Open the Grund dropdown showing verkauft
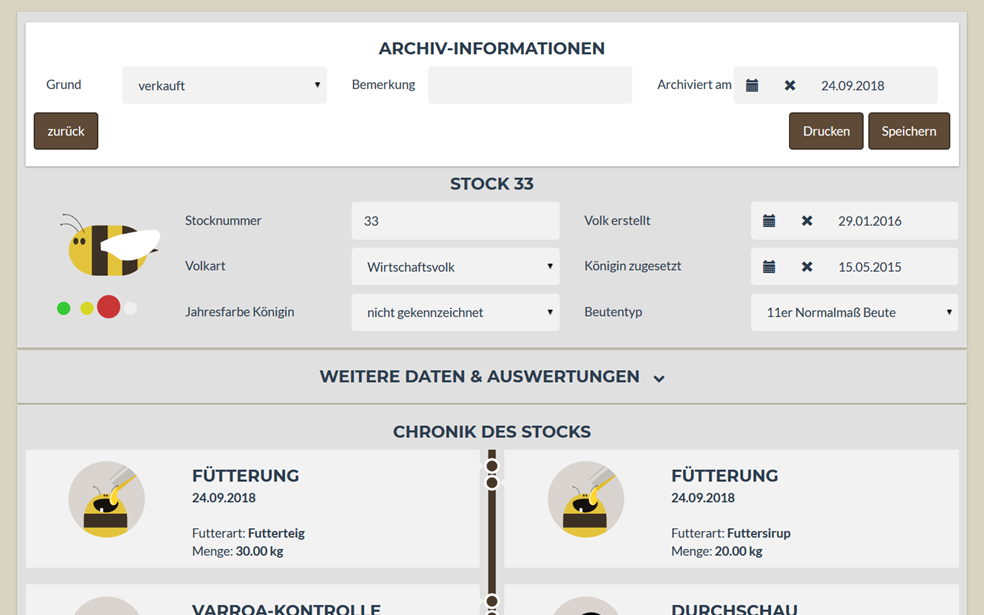This screenshot has height=615, width=984. (224, 85)
